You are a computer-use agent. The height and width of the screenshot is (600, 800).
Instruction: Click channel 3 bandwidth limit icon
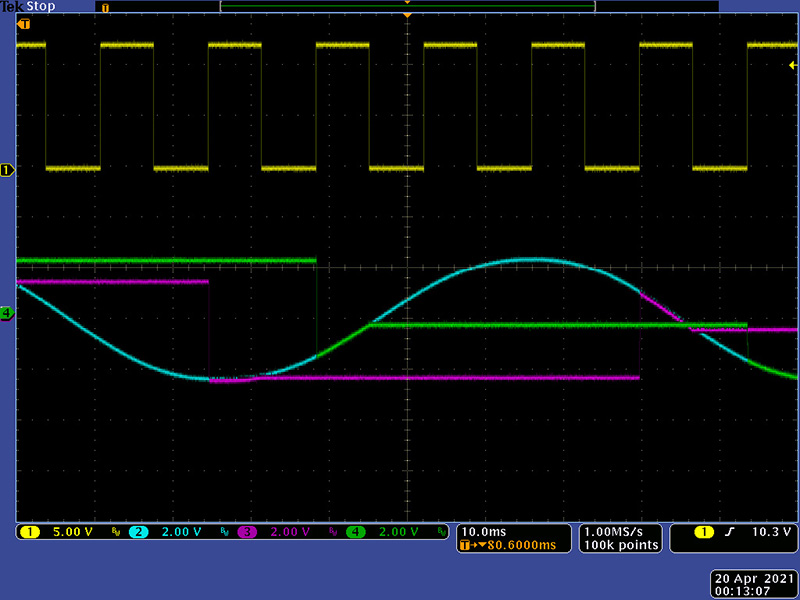pos(333,532)
